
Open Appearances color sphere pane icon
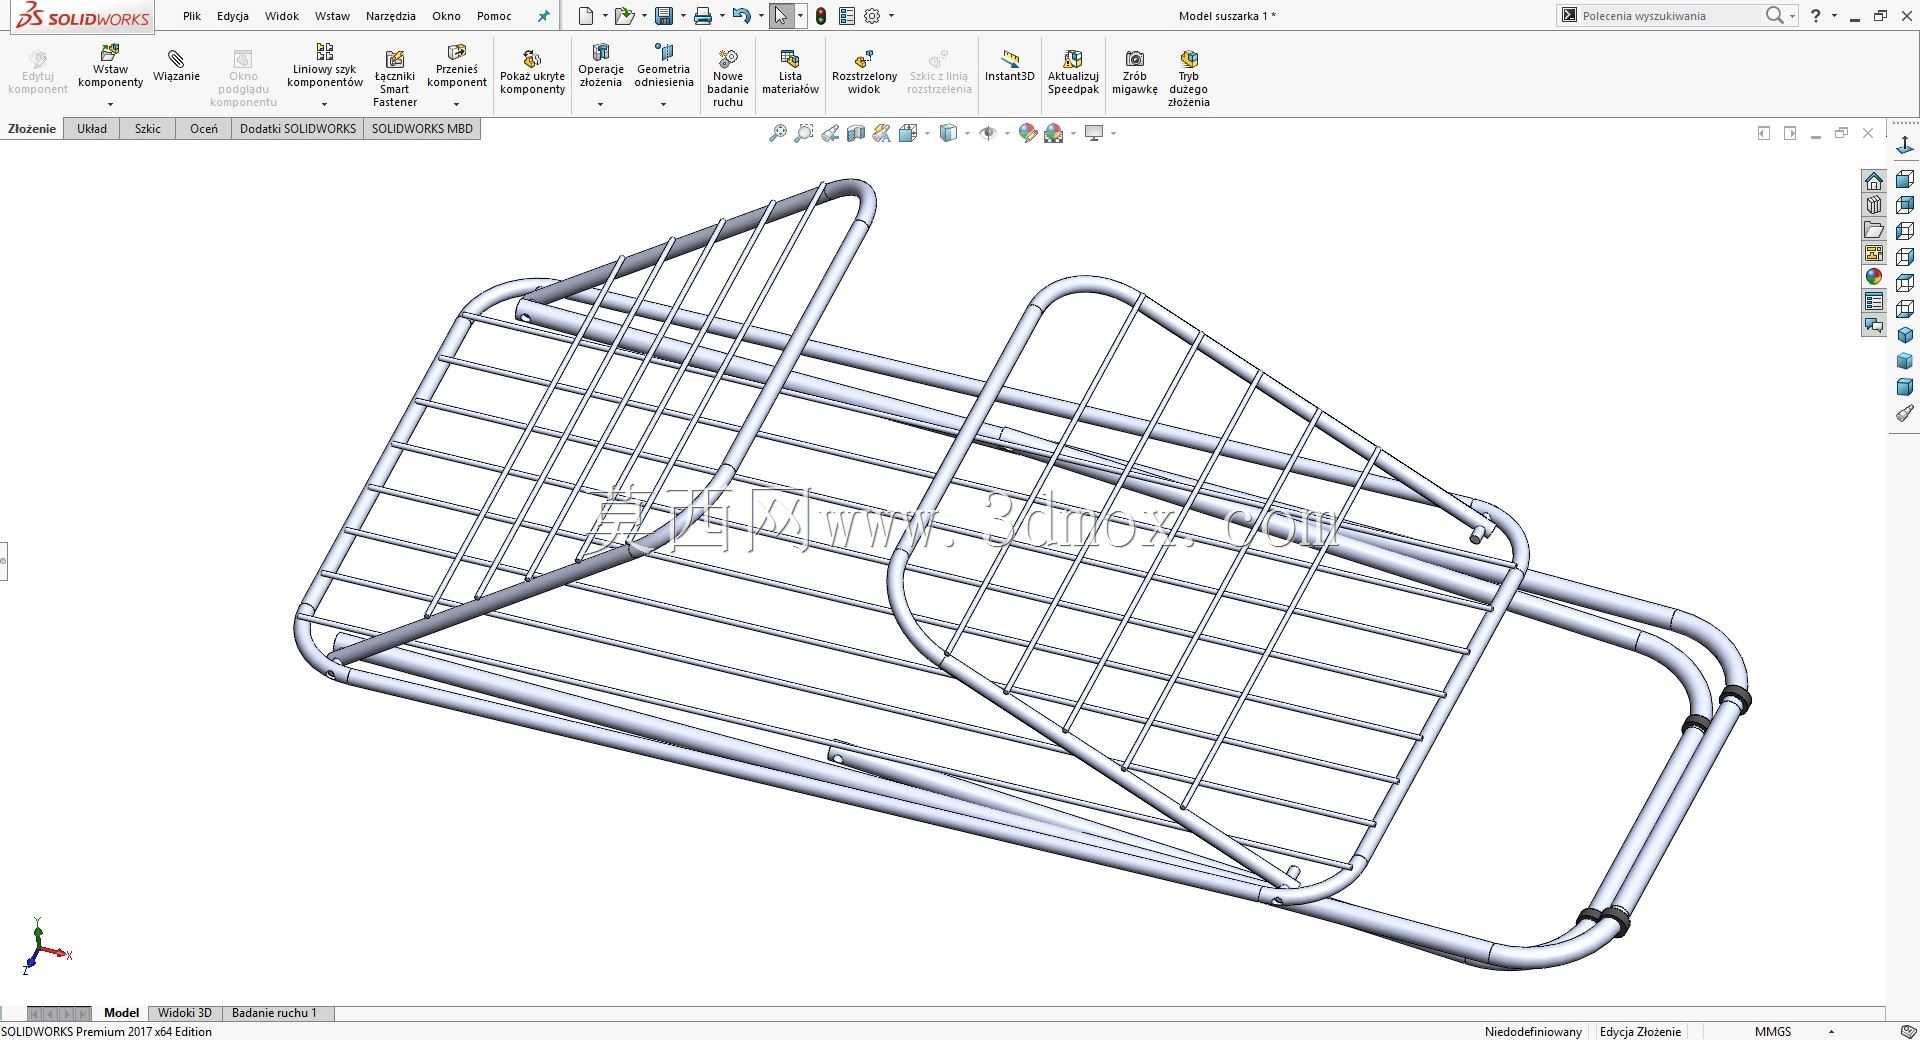[x=1874, y=277]
